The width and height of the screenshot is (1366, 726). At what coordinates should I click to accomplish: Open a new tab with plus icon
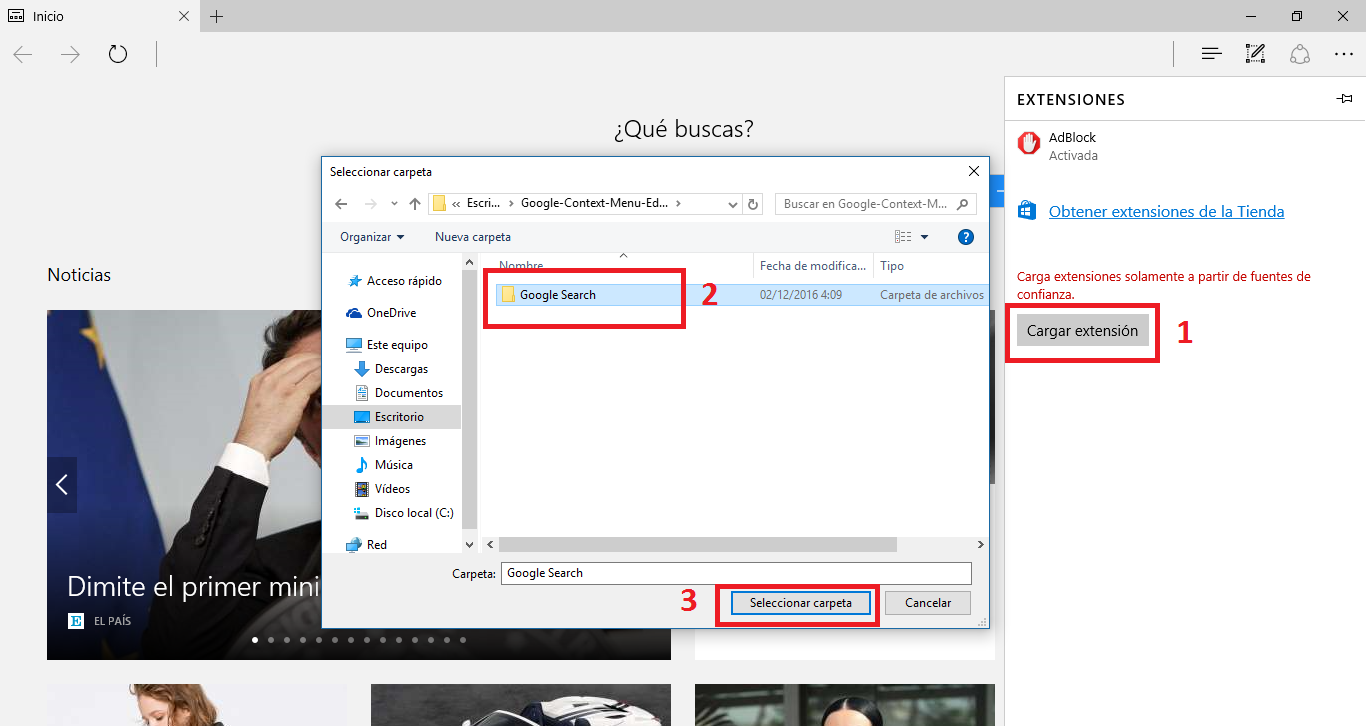[217, 16]
